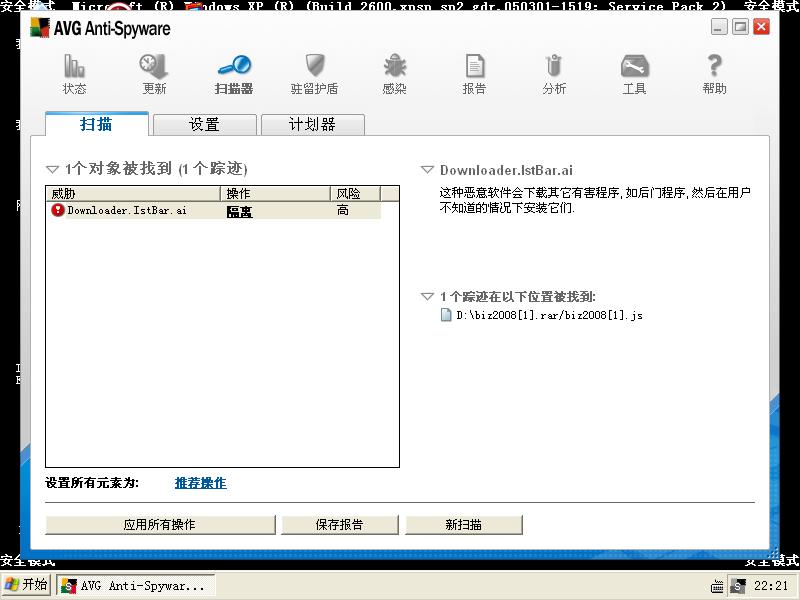Open the 帮助 (Help) question mark icon

pyautogui.click(x=714, y=66)
